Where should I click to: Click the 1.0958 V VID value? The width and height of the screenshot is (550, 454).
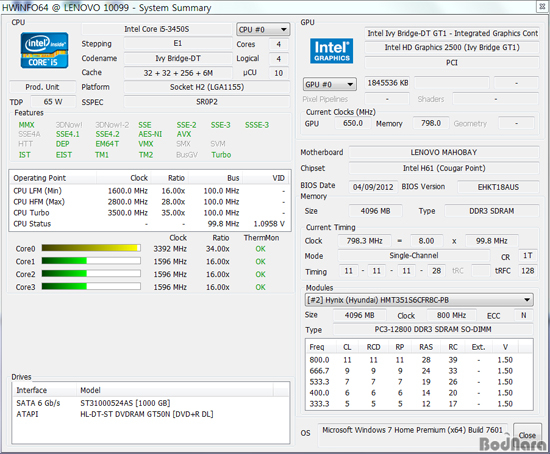(x=269, y=223)
